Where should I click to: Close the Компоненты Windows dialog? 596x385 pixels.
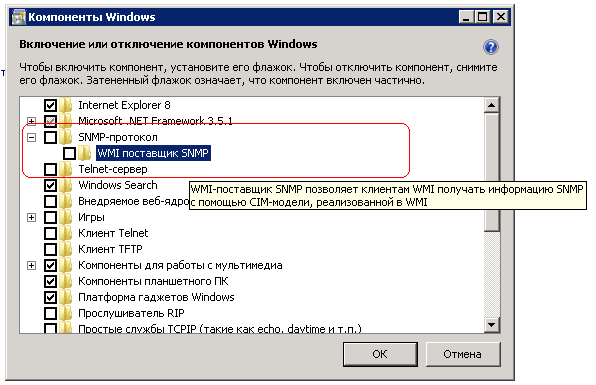(x=501, y=17)
